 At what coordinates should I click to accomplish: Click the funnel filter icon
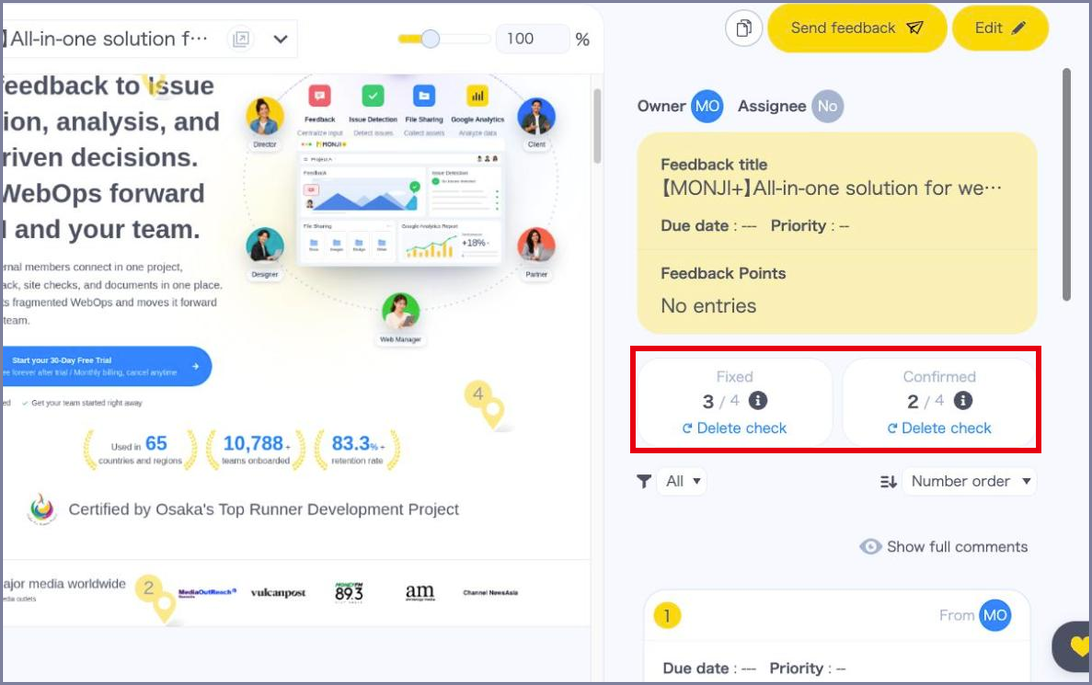[x=644, y=481]
